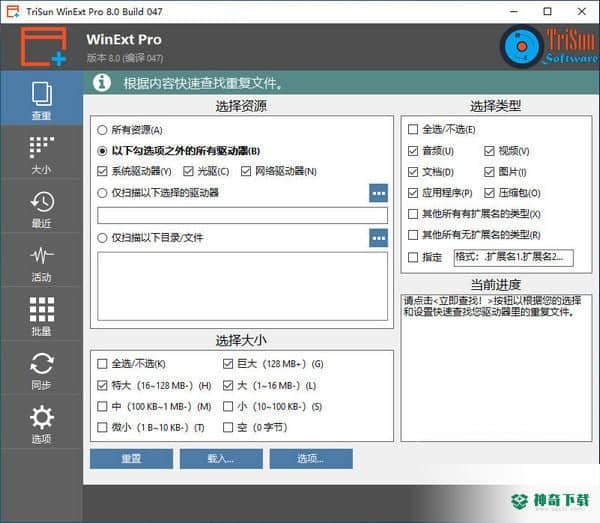Screen dimensions: 600x523
Task: Maximize the TriSun WinExt Pro window
Action: click(548, 11)
